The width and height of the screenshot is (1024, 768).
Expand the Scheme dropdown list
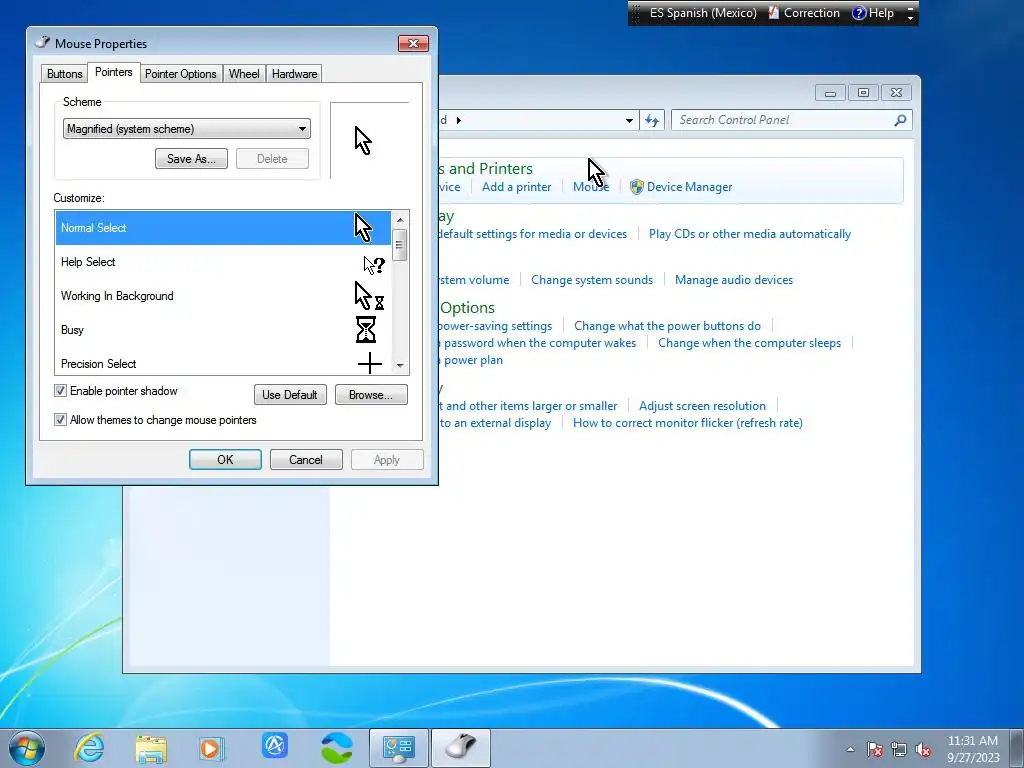pyautogui.click(x=187, y=129)
